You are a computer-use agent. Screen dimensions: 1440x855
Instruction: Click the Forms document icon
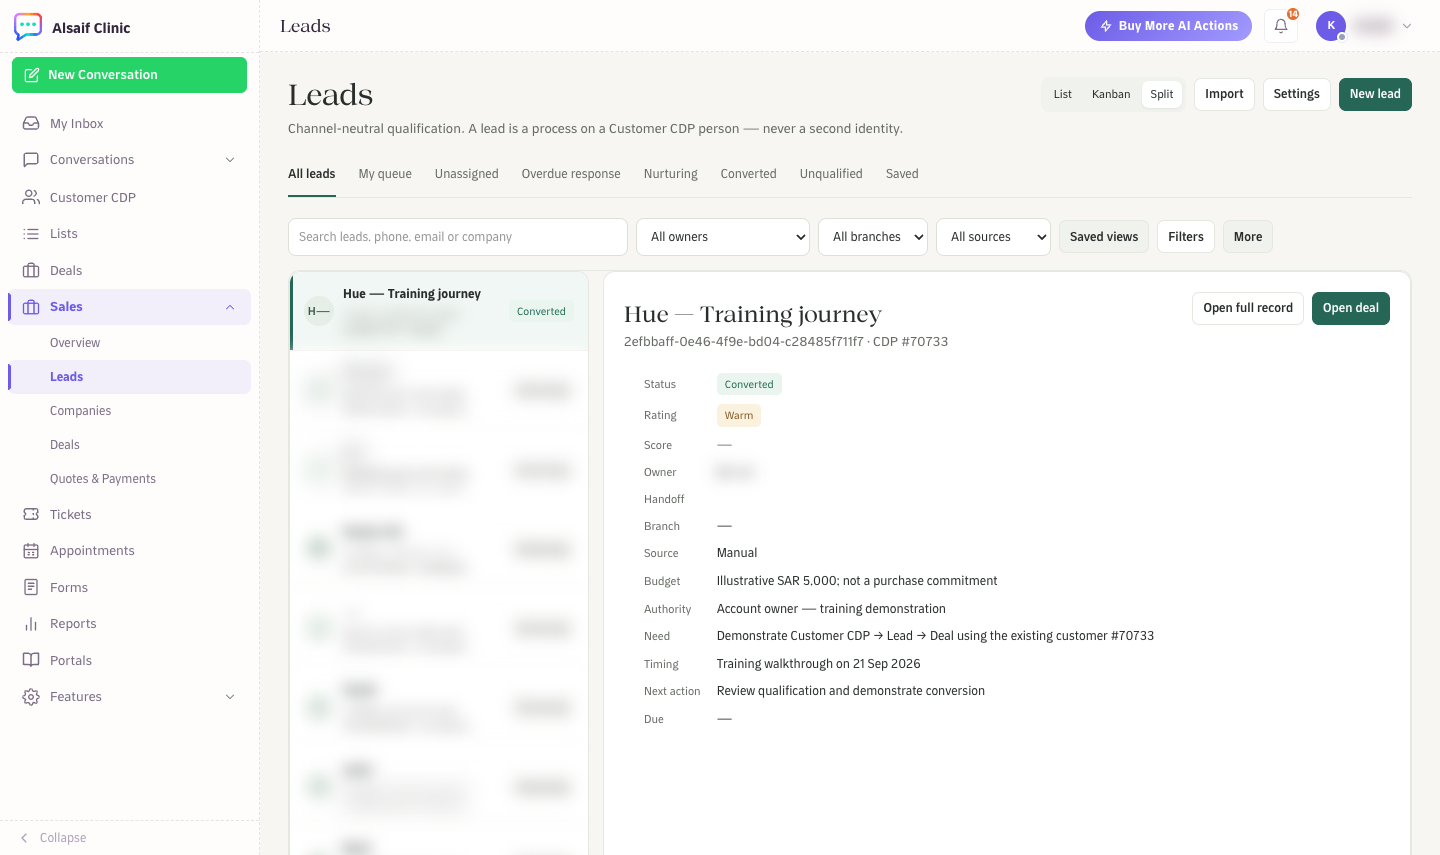[x=31, y=587]
